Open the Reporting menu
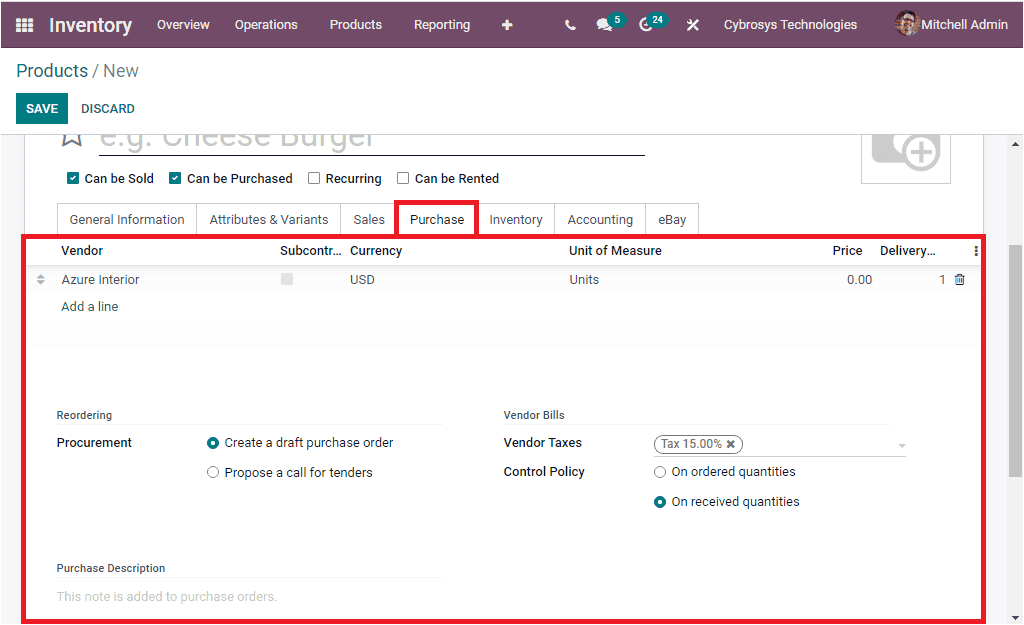The image size is (1024, 625). 441,25
